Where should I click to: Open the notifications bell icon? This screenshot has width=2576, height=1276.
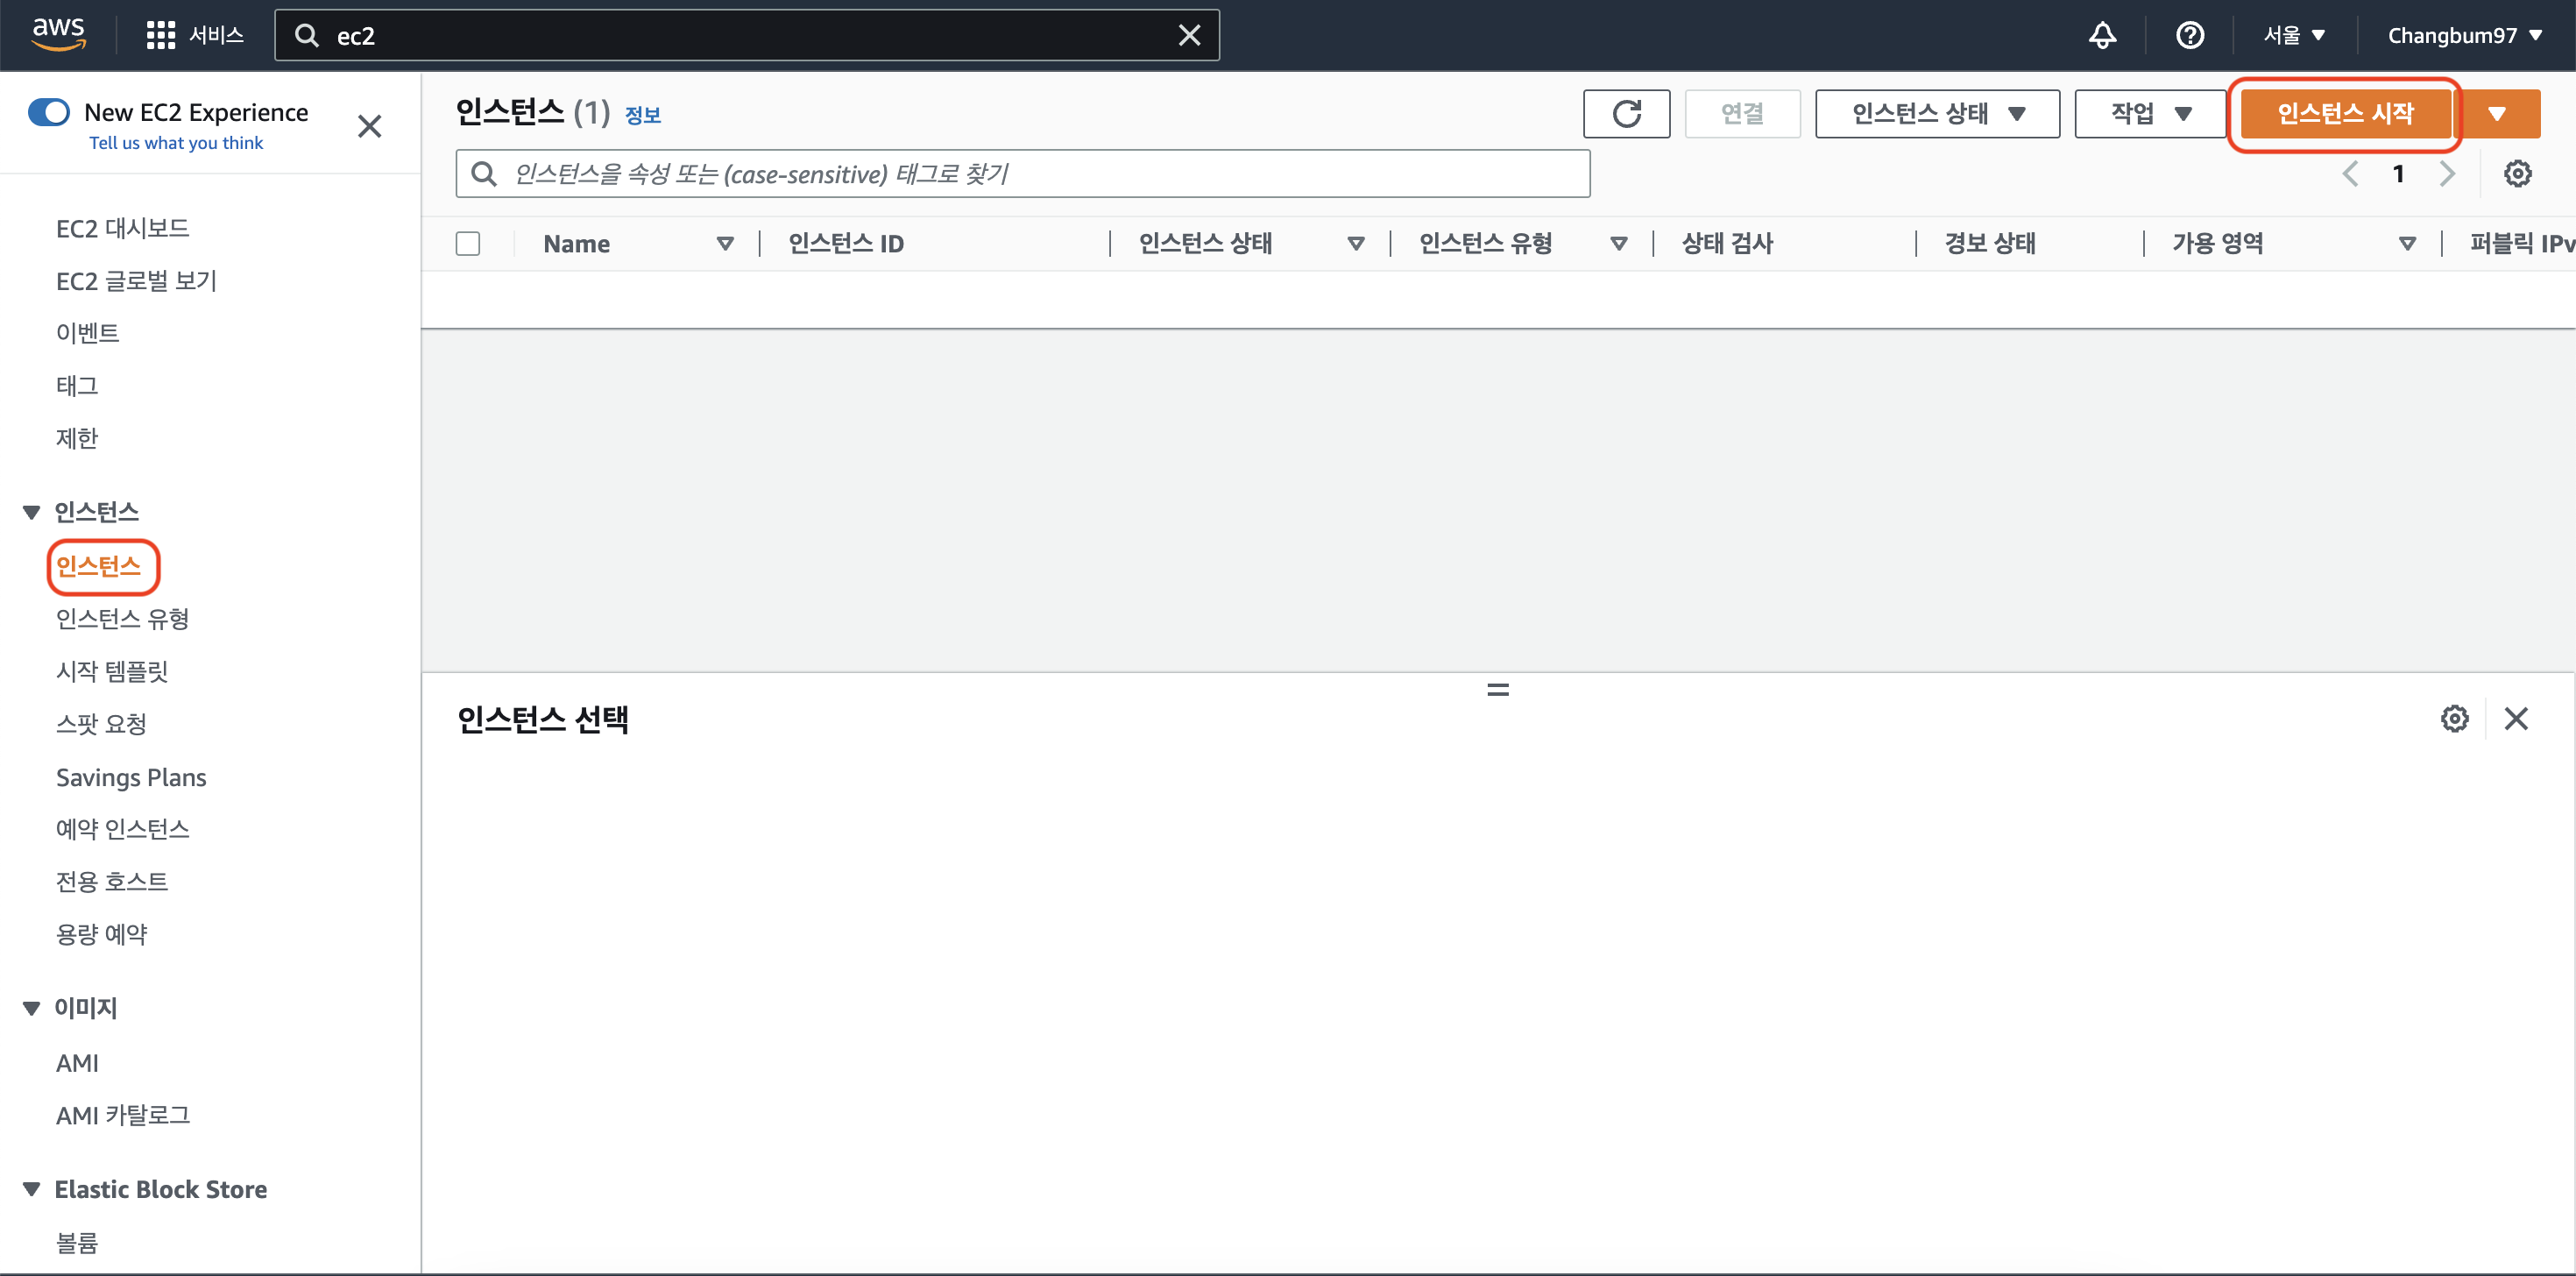tap(2102, 36)
